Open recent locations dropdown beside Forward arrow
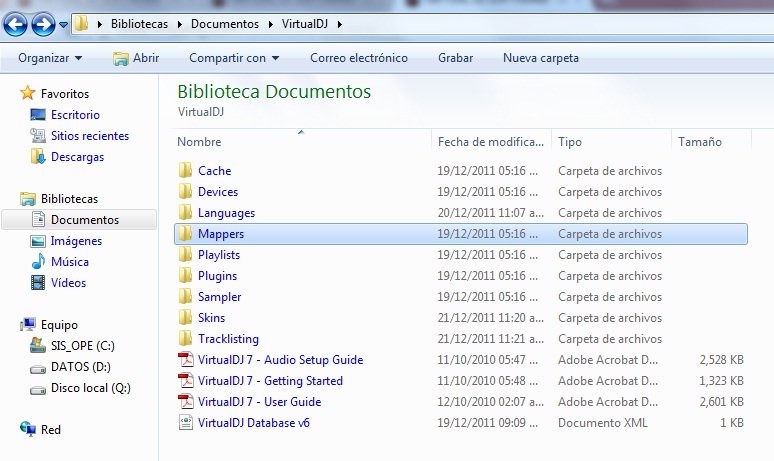This screenshot has height=461, width=774. click(63, 24)
